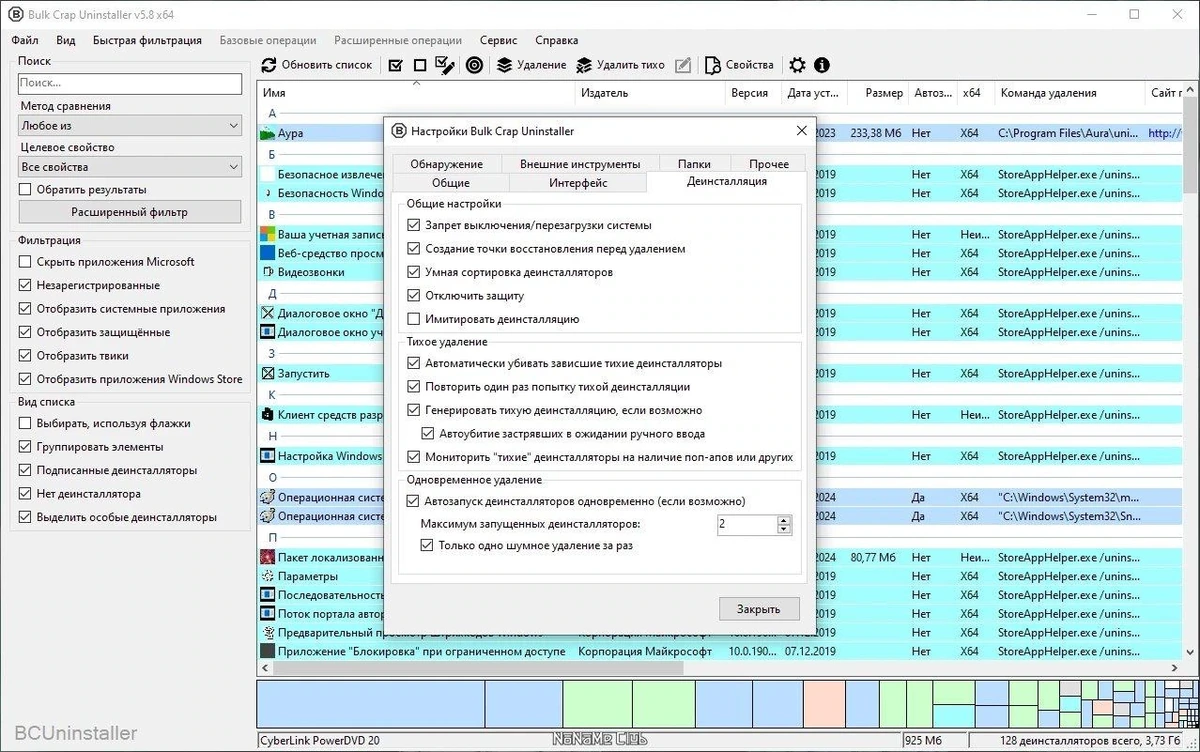This screenshot has width=1200, height=752.
Task: Open the Сервис menu
Action: pyautogui.click(x=498, y=40)
